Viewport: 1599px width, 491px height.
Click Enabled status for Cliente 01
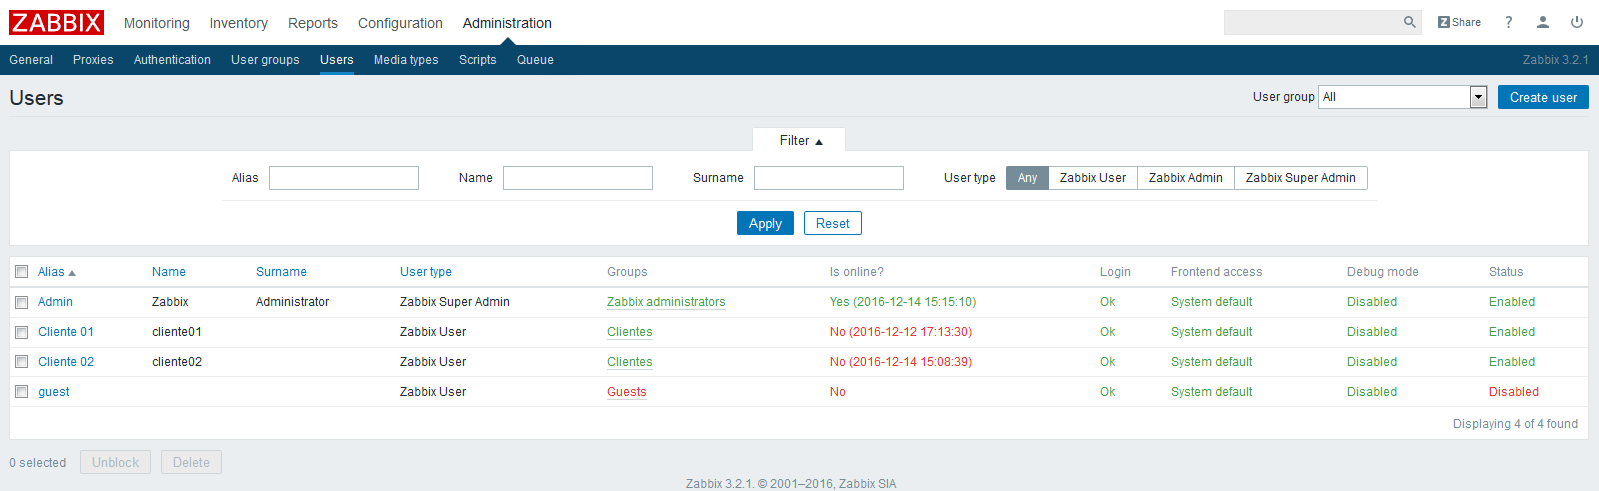1512,332
